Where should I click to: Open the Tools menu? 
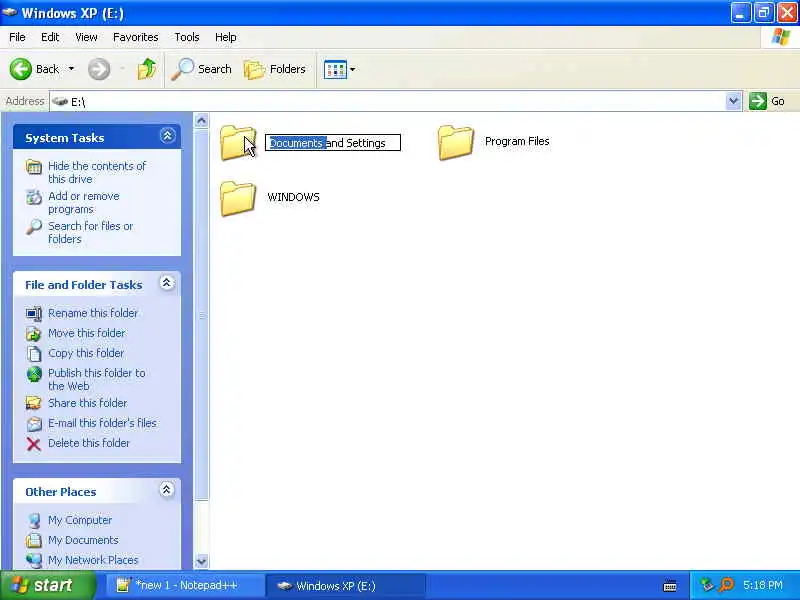point(187,37)
